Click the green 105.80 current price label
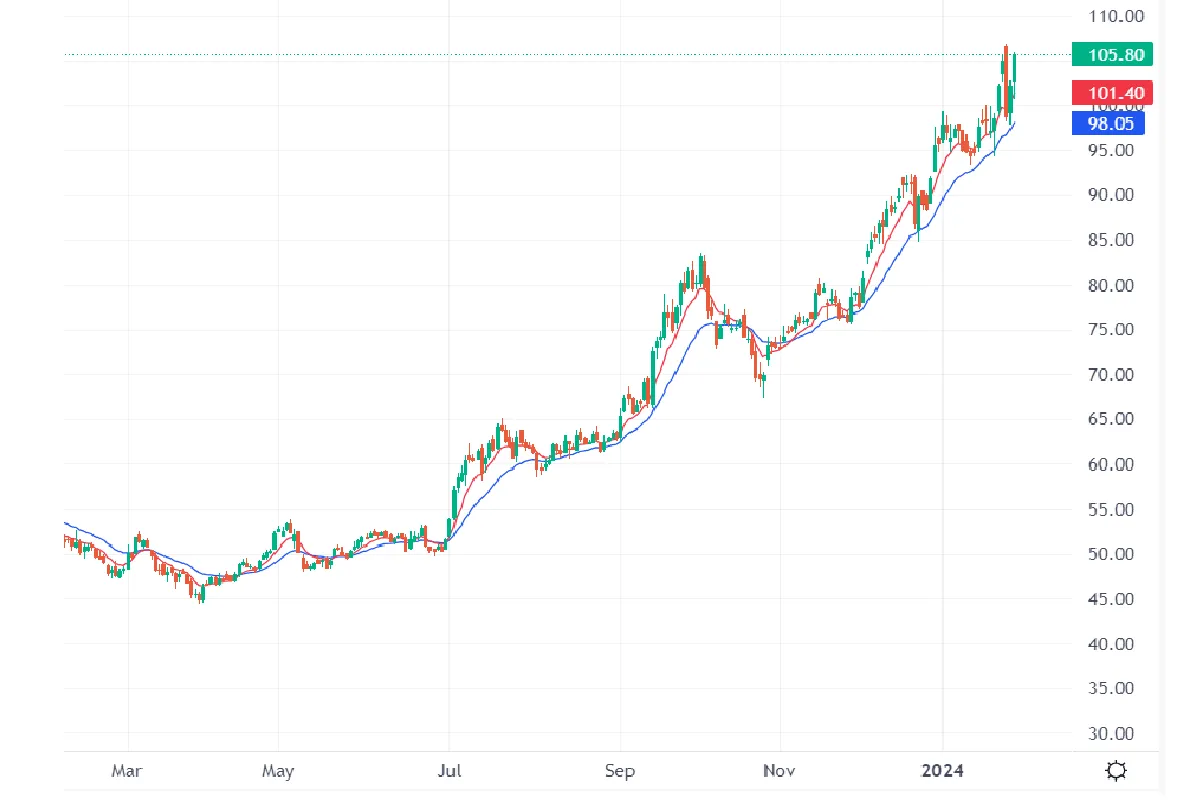1200x800 pixels. (x=1111, y=54)
